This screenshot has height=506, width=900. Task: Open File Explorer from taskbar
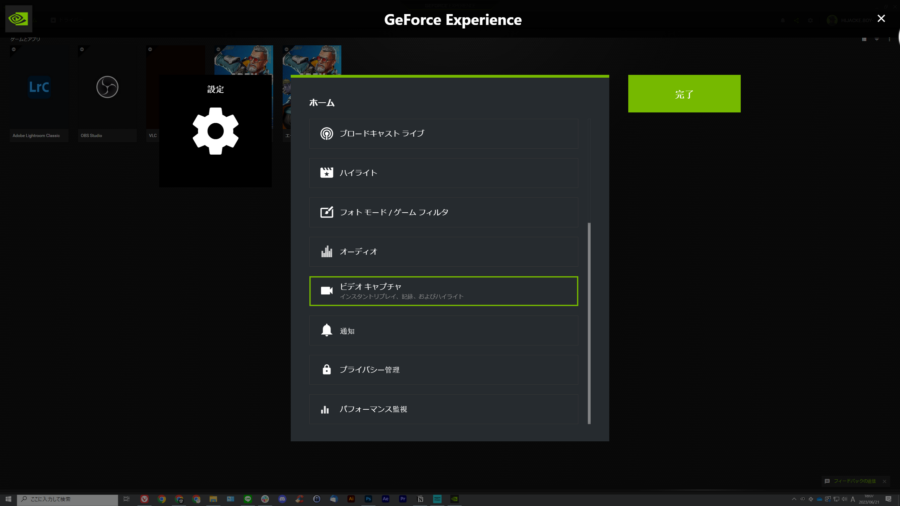213,499
